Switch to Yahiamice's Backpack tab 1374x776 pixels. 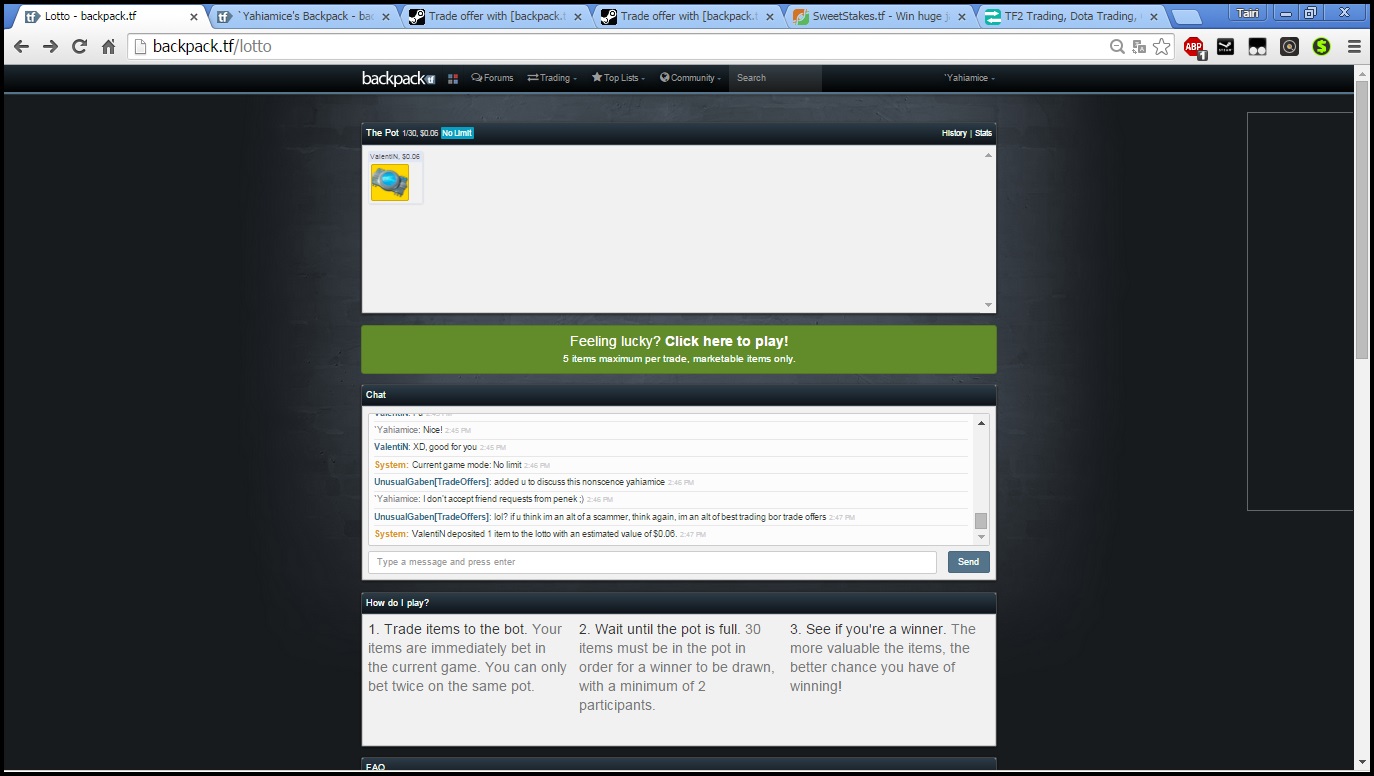[x=300, y=17]
